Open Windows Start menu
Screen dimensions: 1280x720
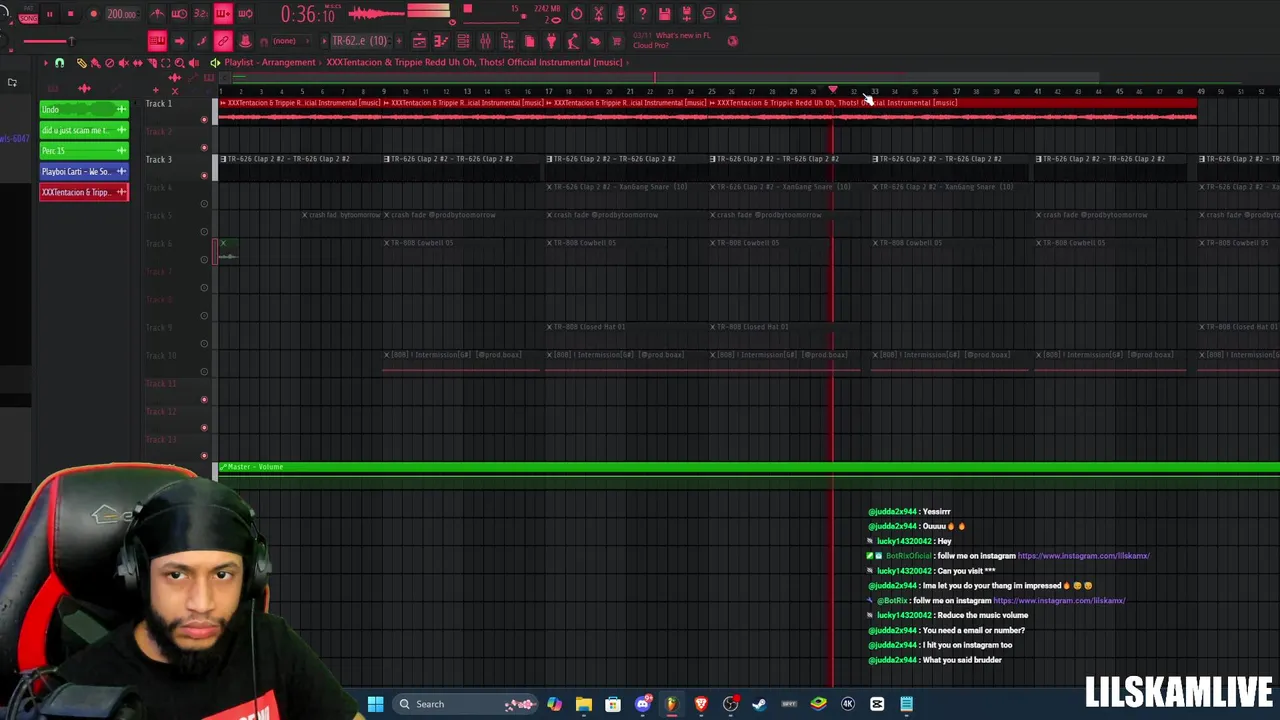376,704
